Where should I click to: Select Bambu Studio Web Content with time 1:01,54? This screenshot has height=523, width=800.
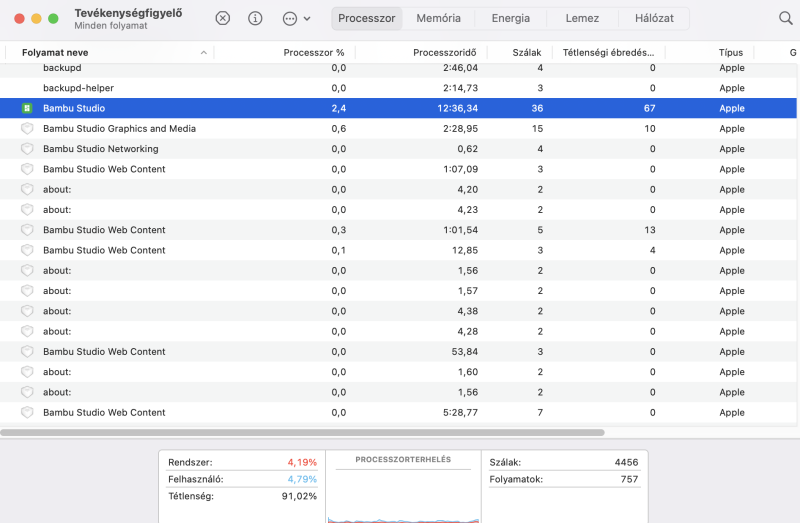[x=398, y=230]
